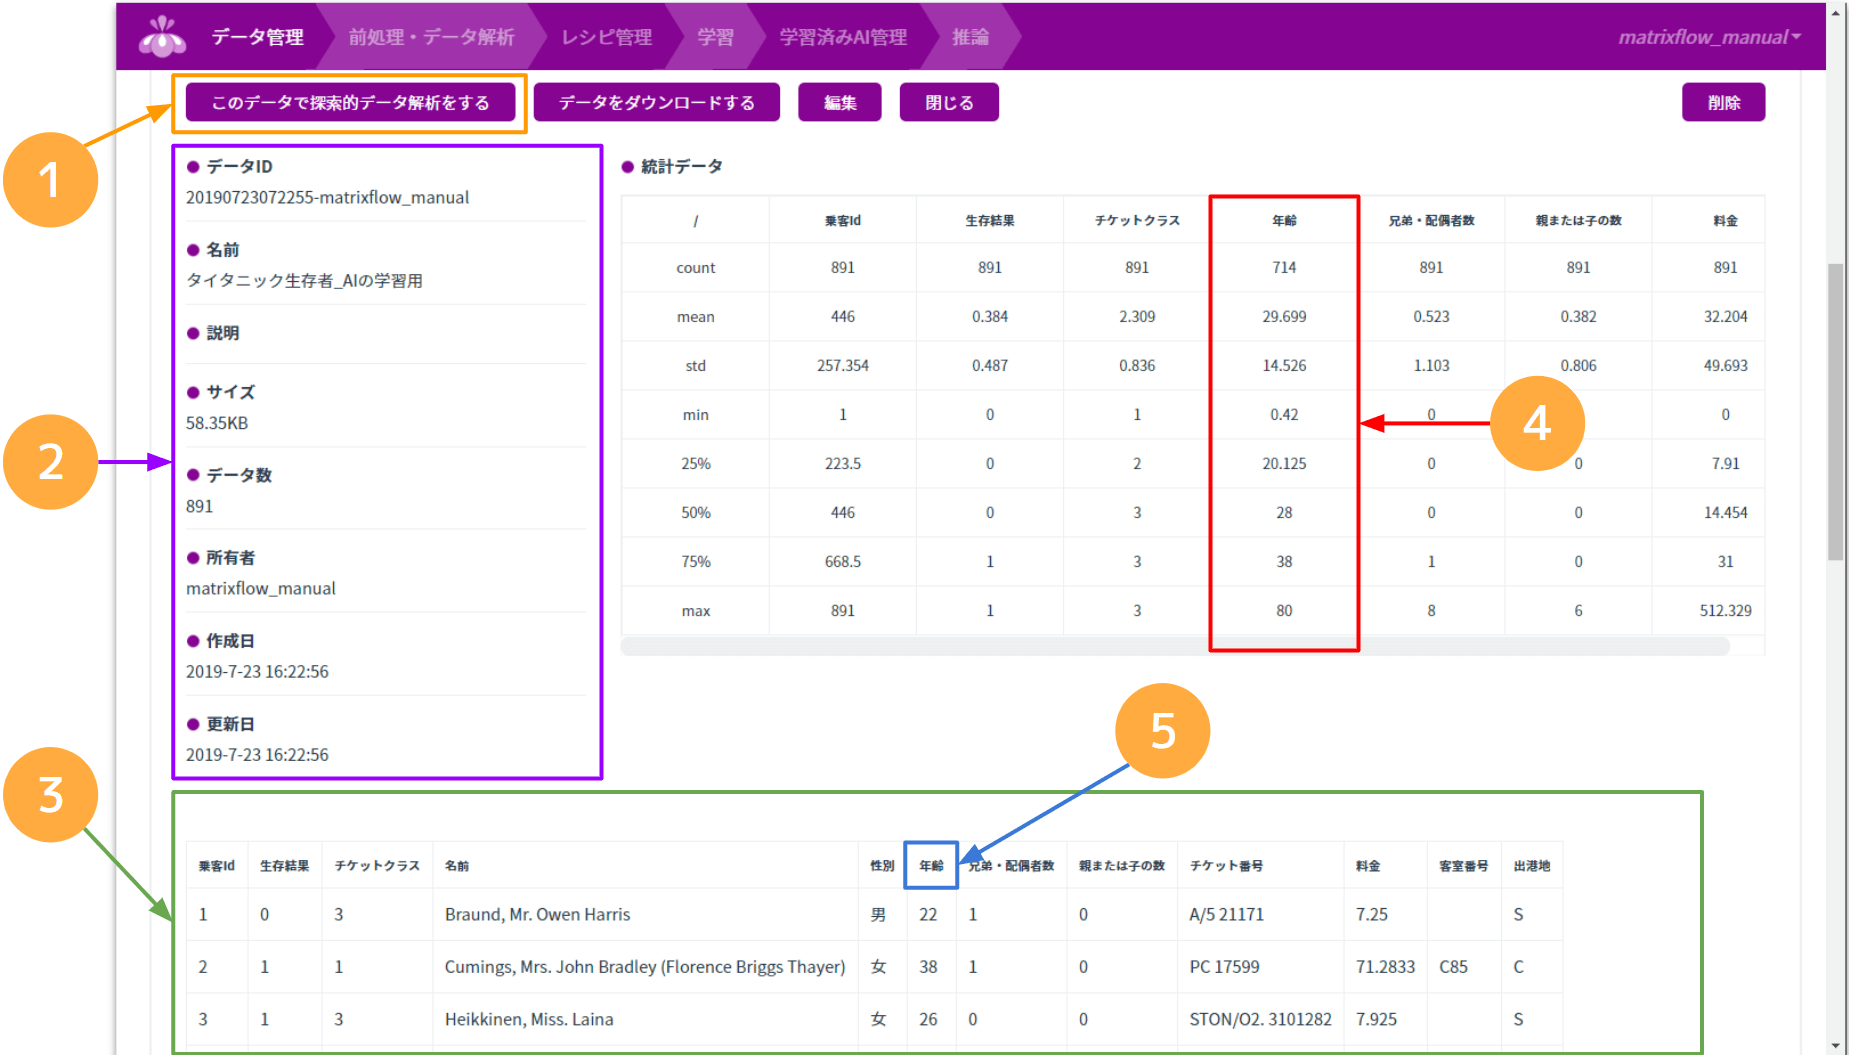
Task: Go to the 学習 tab
Action: (x=715, y=37)
